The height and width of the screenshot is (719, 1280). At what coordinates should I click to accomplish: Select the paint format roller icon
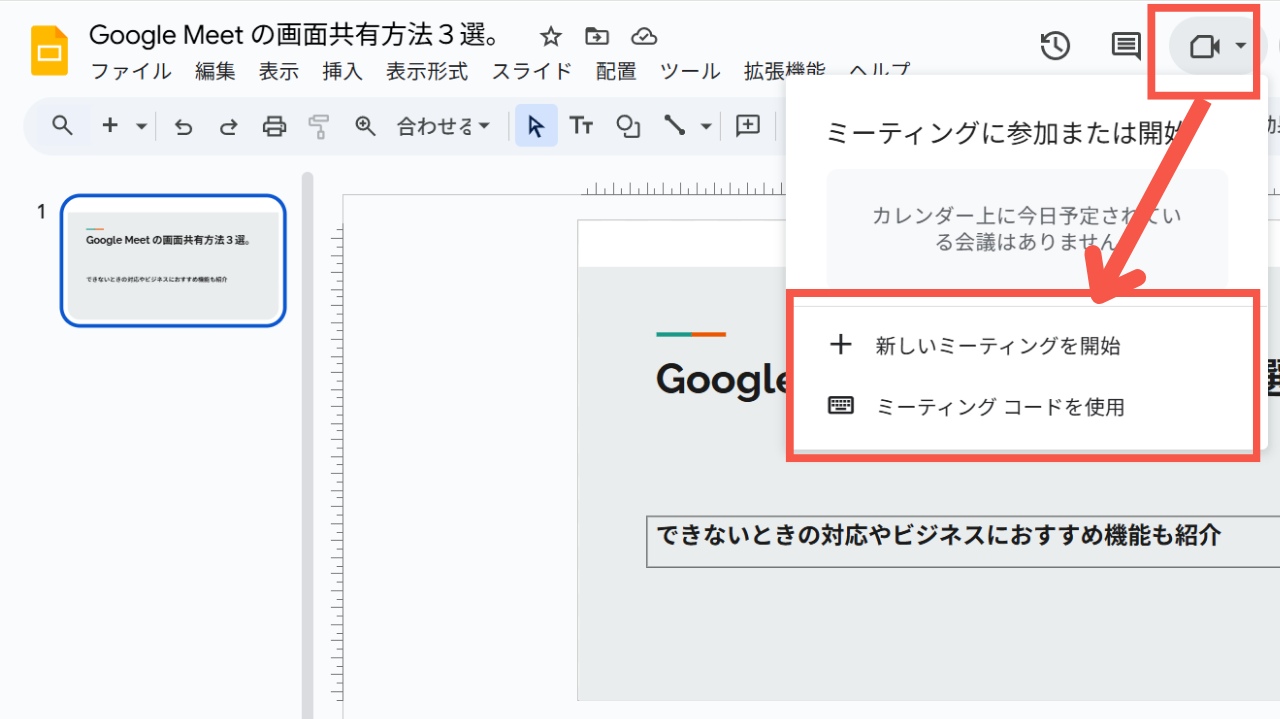click(319, 126)
